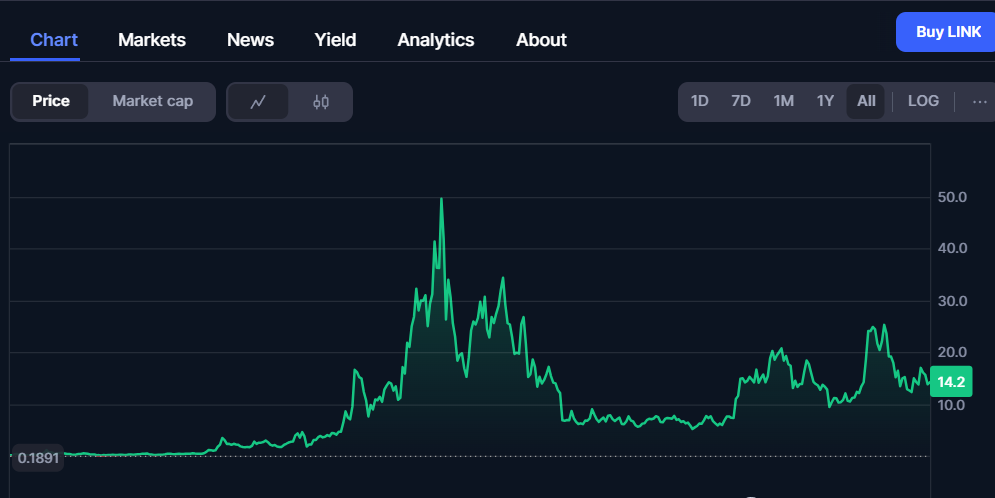The height and width of the screenshot is (498, 995).
Task: Select the Price view toggle
Action: (51, 102)
